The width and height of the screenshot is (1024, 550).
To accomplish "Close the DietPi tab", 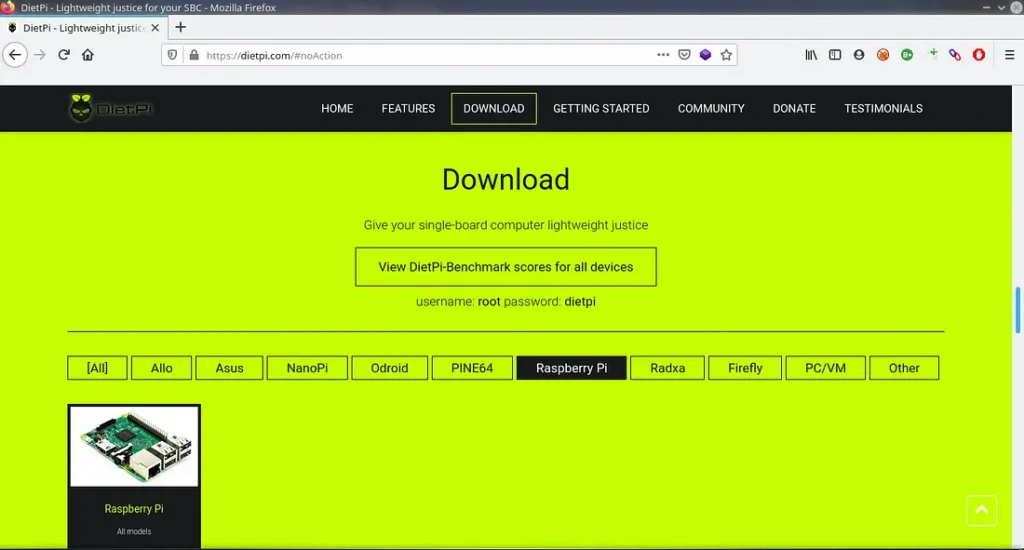I will coord(155,28).
